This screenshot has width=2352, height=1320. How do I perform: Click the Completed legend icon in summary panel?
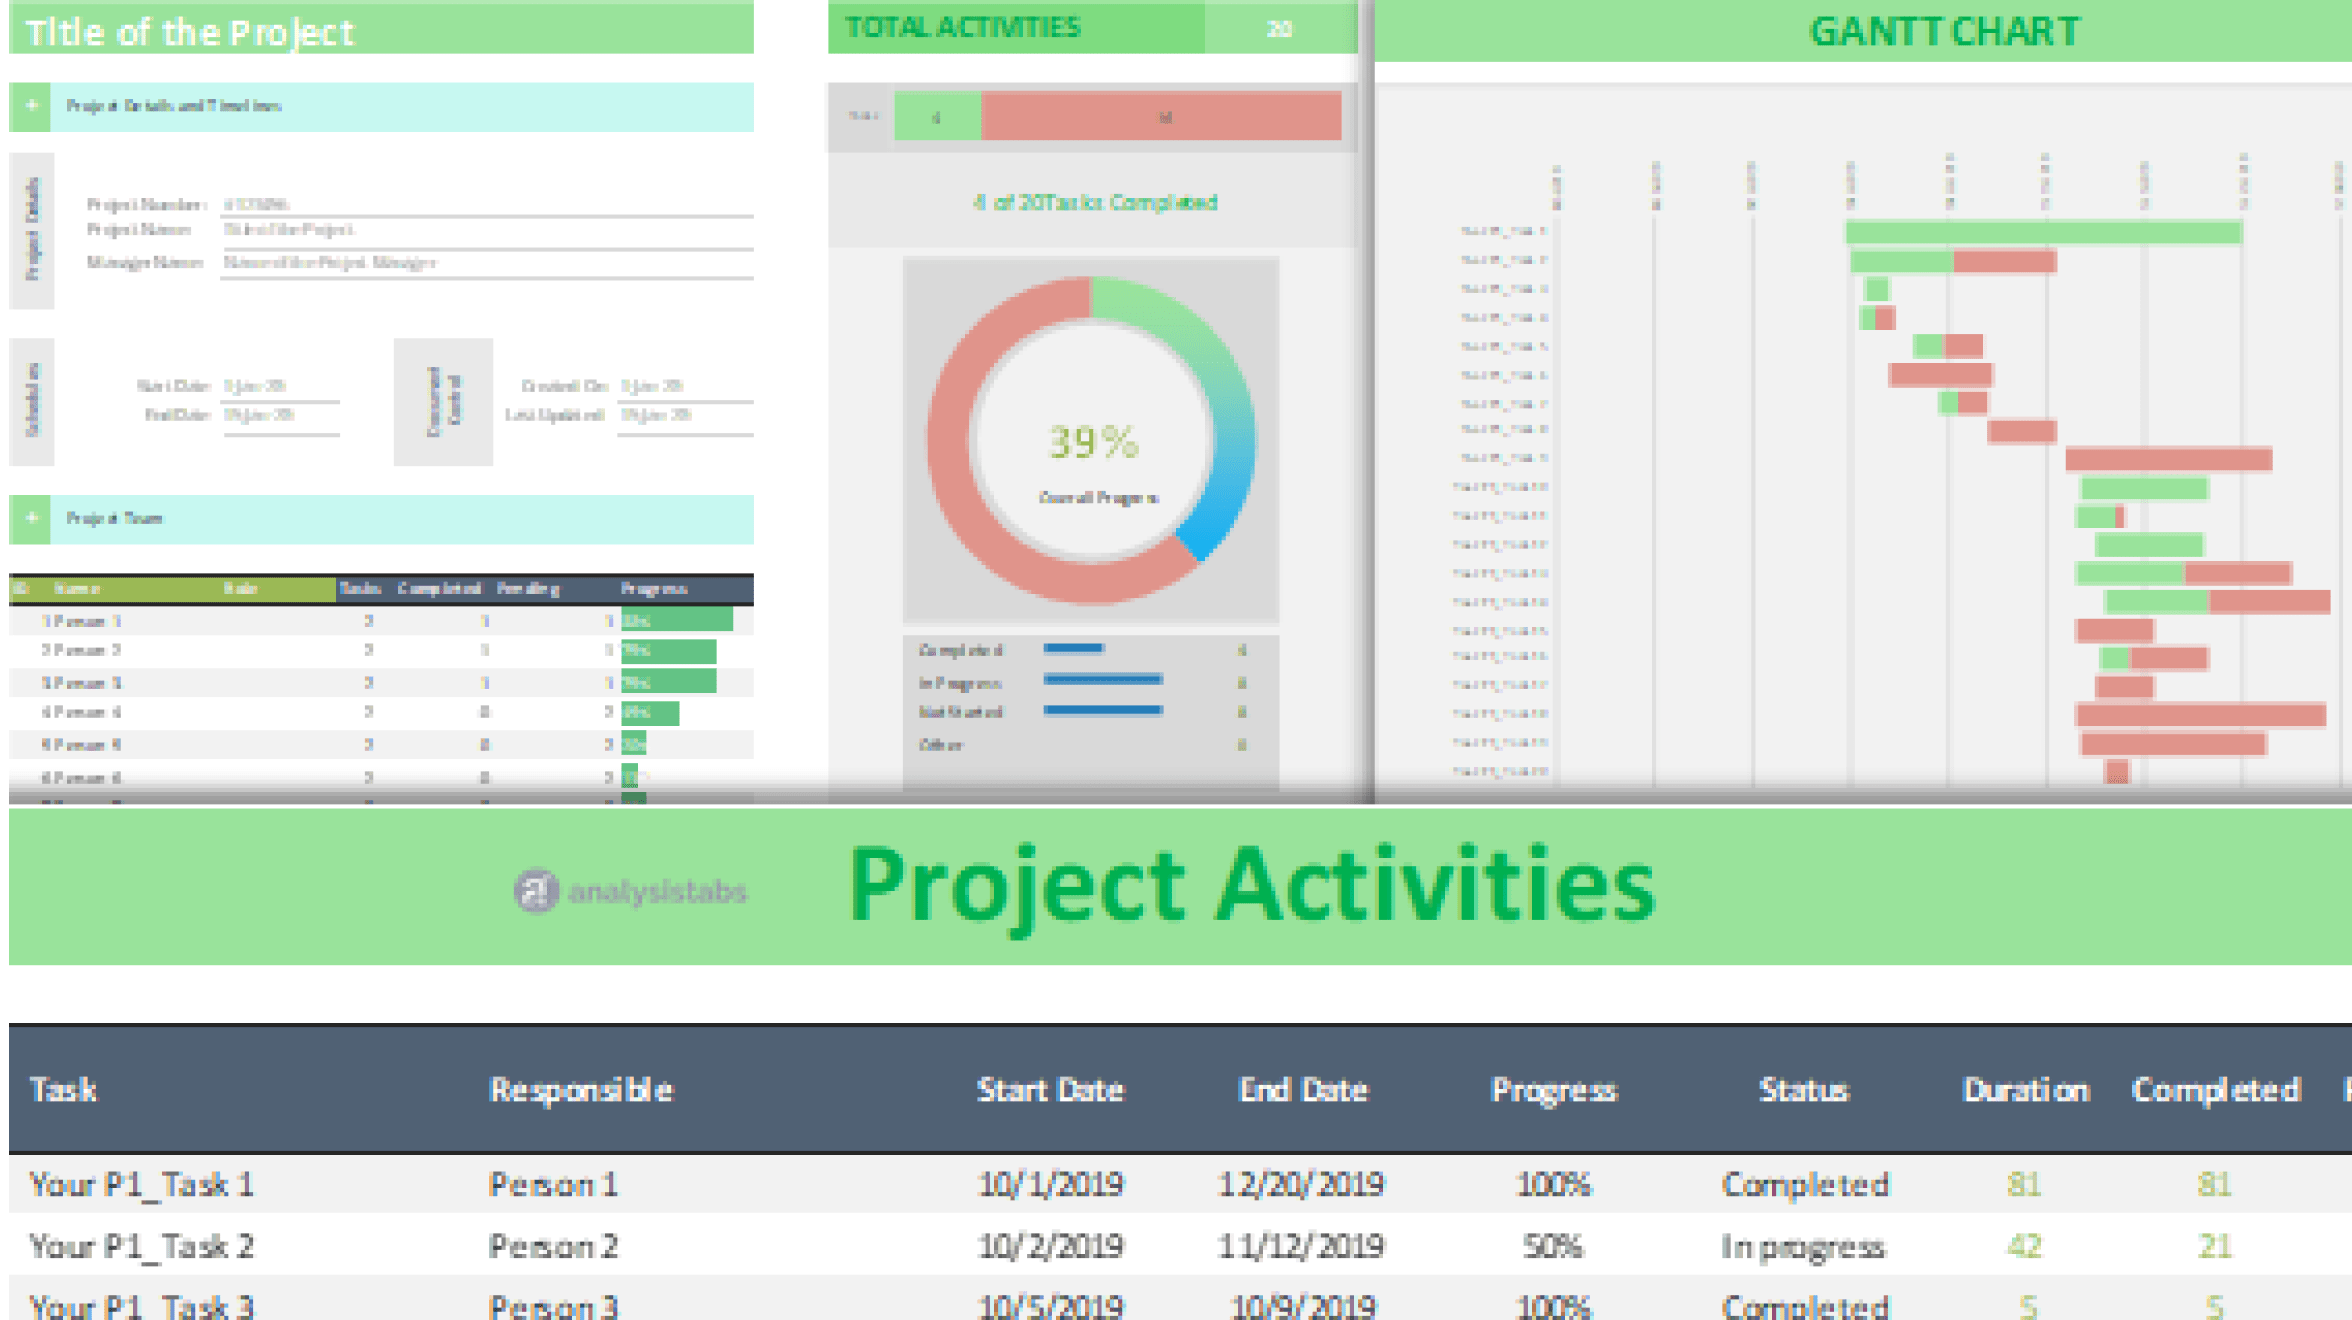1072,648
